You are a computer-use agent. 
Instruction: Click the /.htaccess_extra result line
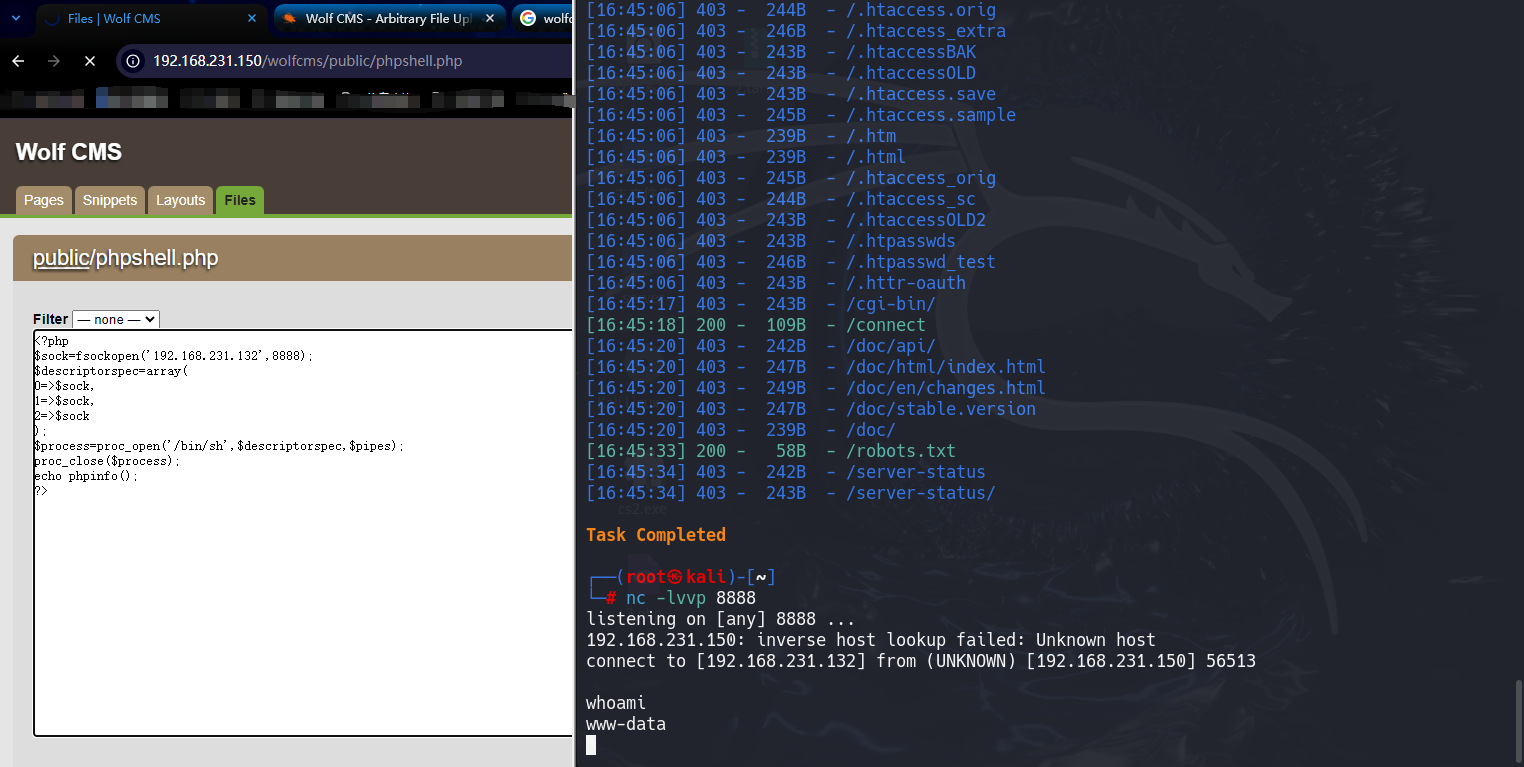tap(796, 31)
